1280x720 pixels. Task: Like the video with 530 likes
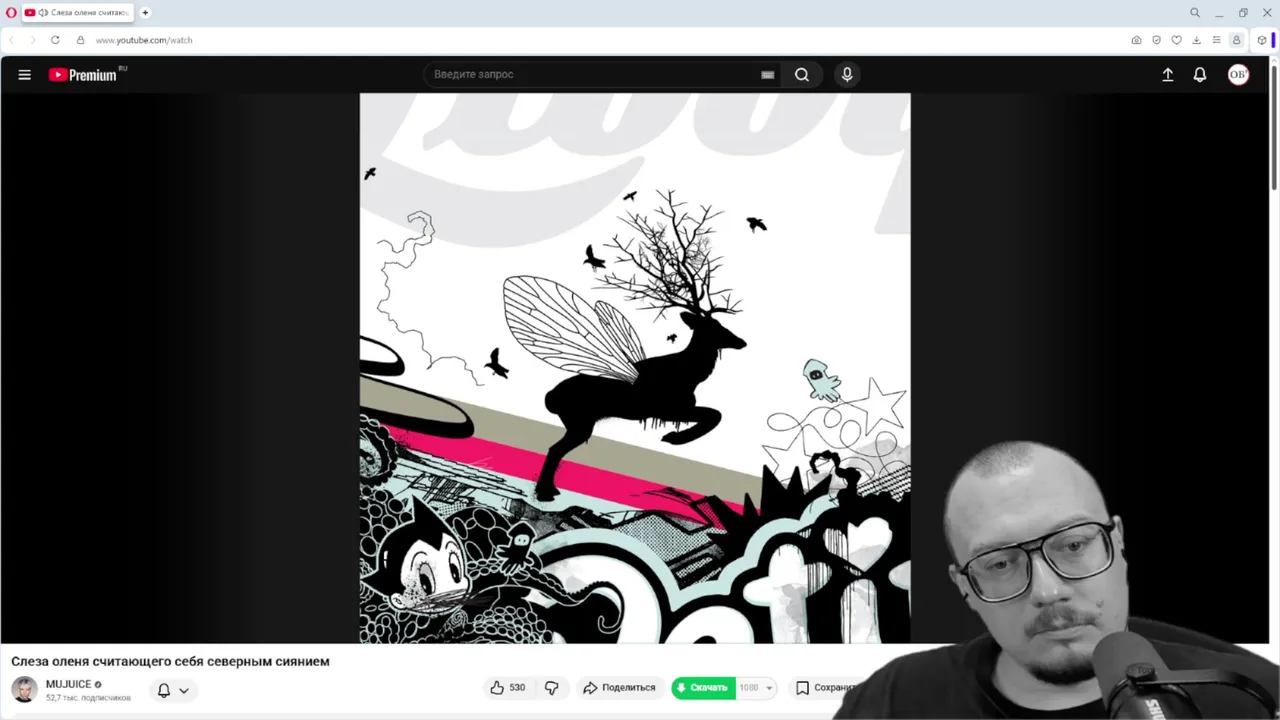pos(508,688)
